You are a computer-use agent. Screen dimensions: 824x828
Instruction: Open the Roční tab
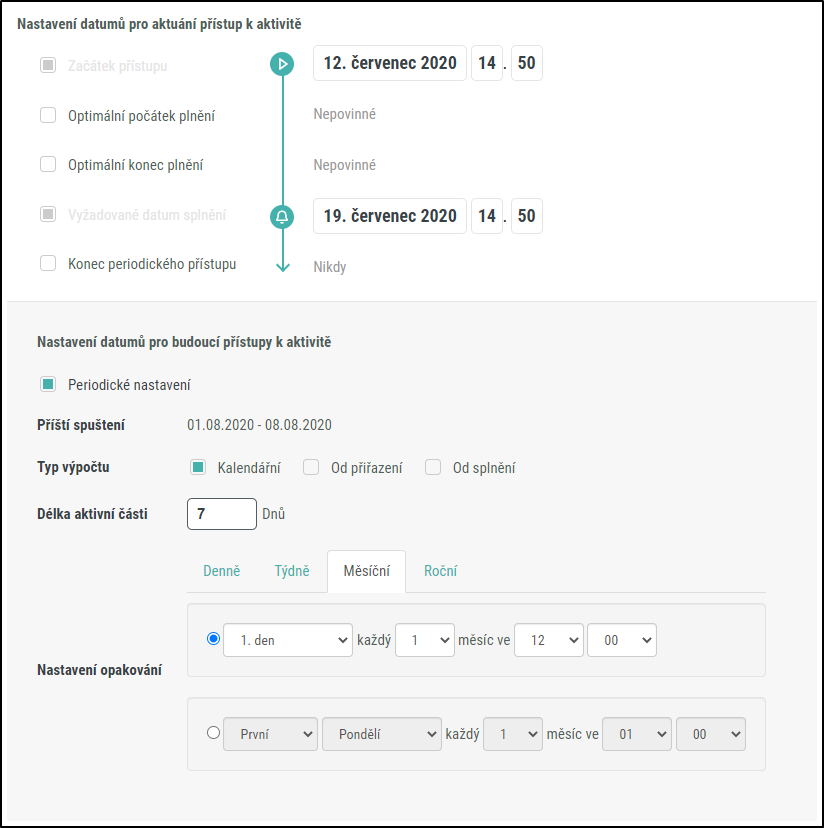tap(440, 571)
